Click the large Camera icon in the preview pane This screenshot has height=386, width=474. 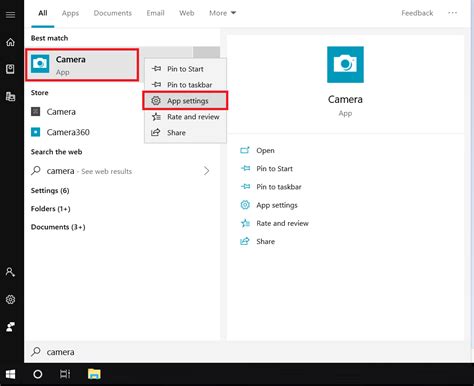[x=345, y=65]
